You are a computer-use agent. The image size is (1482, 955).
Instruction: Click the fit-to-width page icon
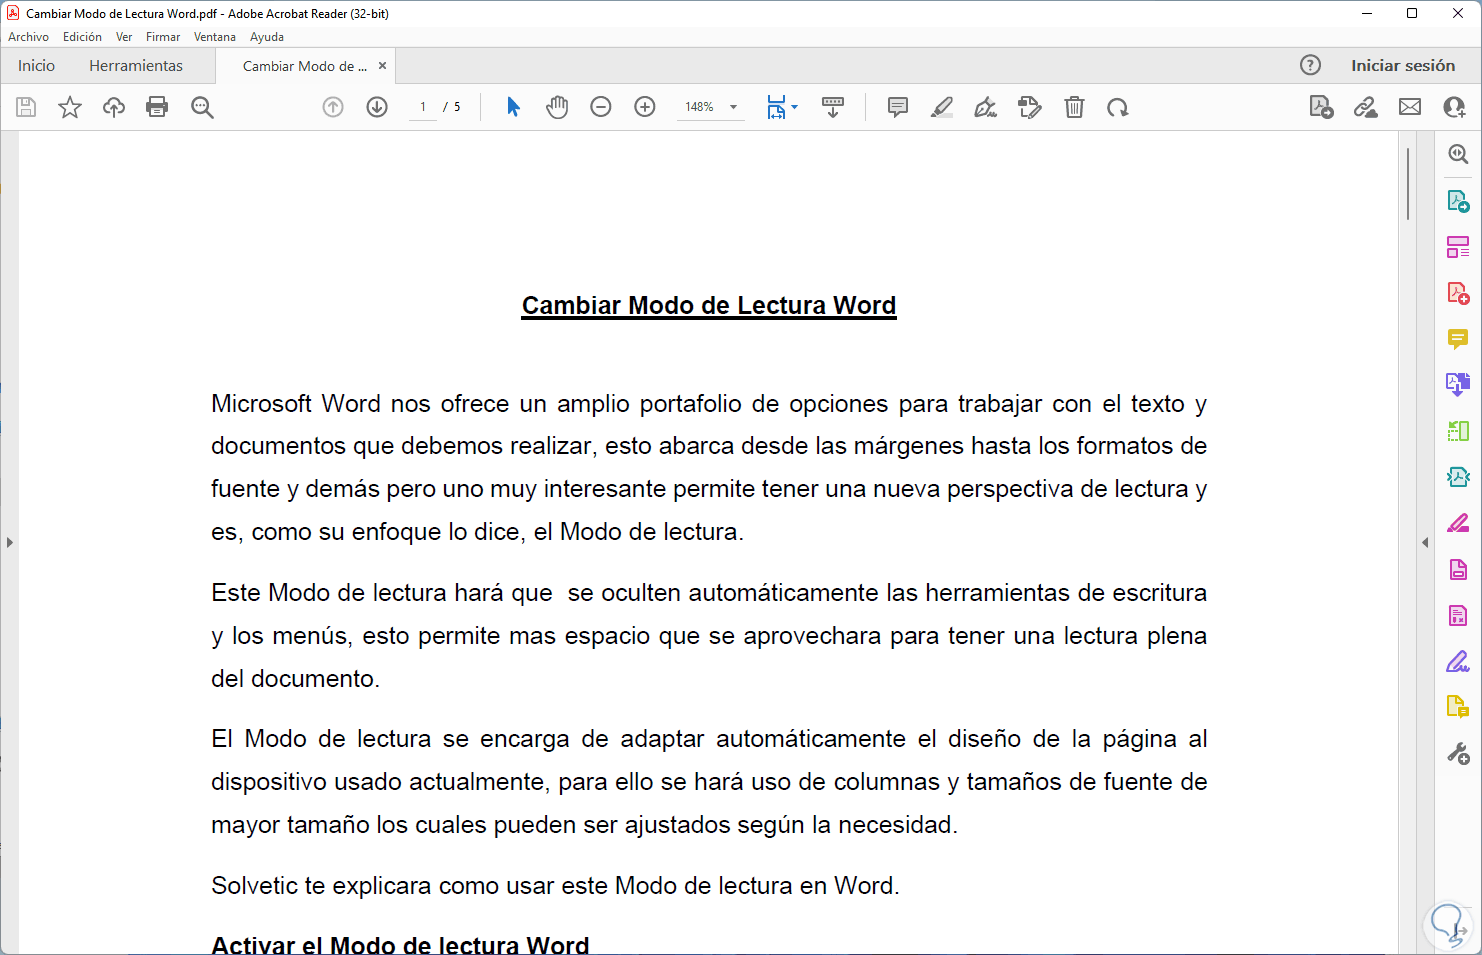(x=776, y=107)
